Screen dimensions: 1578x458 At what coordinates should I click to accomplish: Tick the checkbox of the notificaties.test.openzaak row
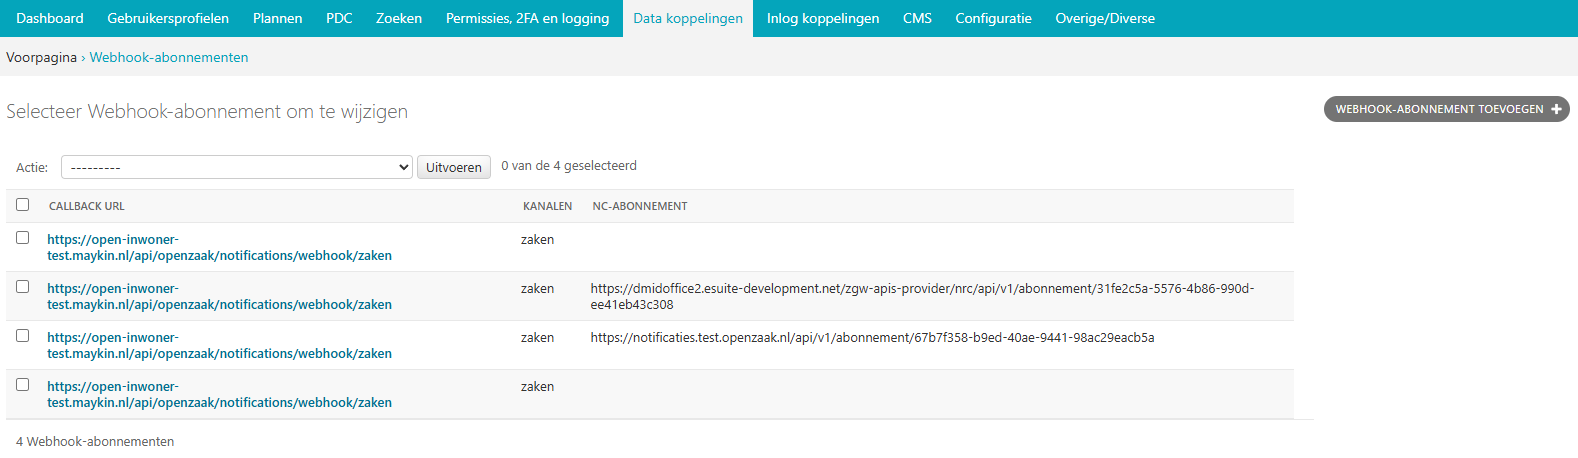[23, 336]
